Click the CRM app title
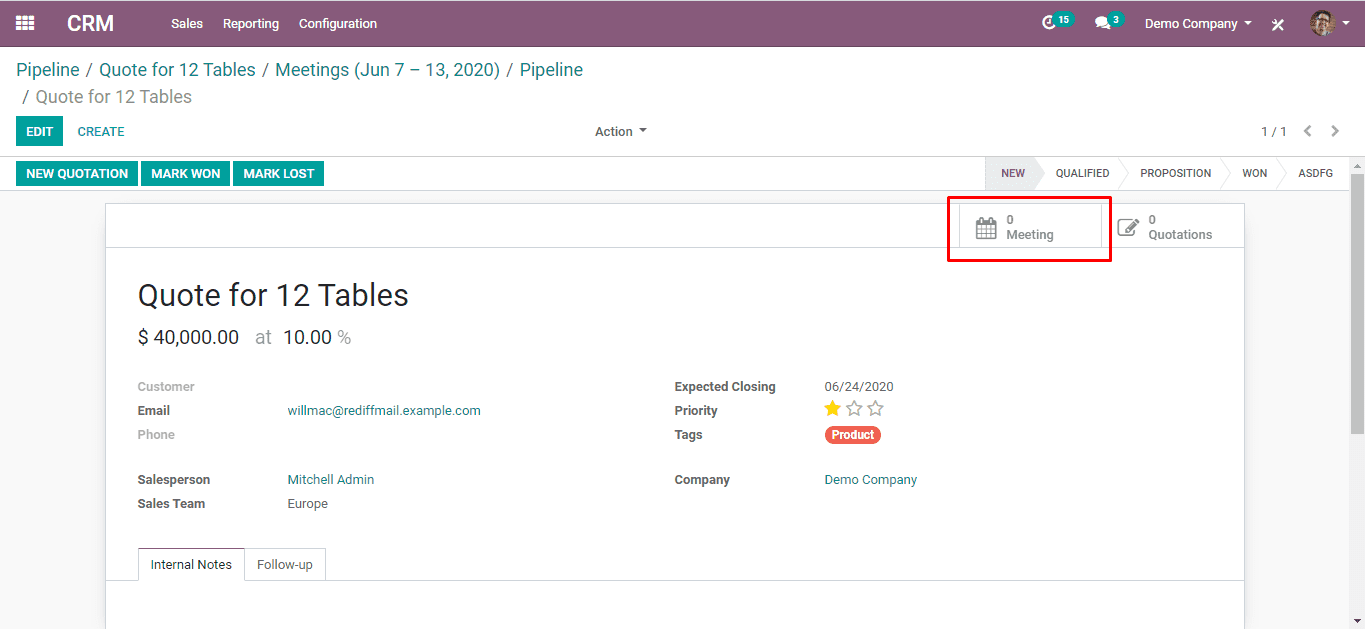Image resolution: width=1365 pixels, height=629 pixels. (x=91, y=23)
